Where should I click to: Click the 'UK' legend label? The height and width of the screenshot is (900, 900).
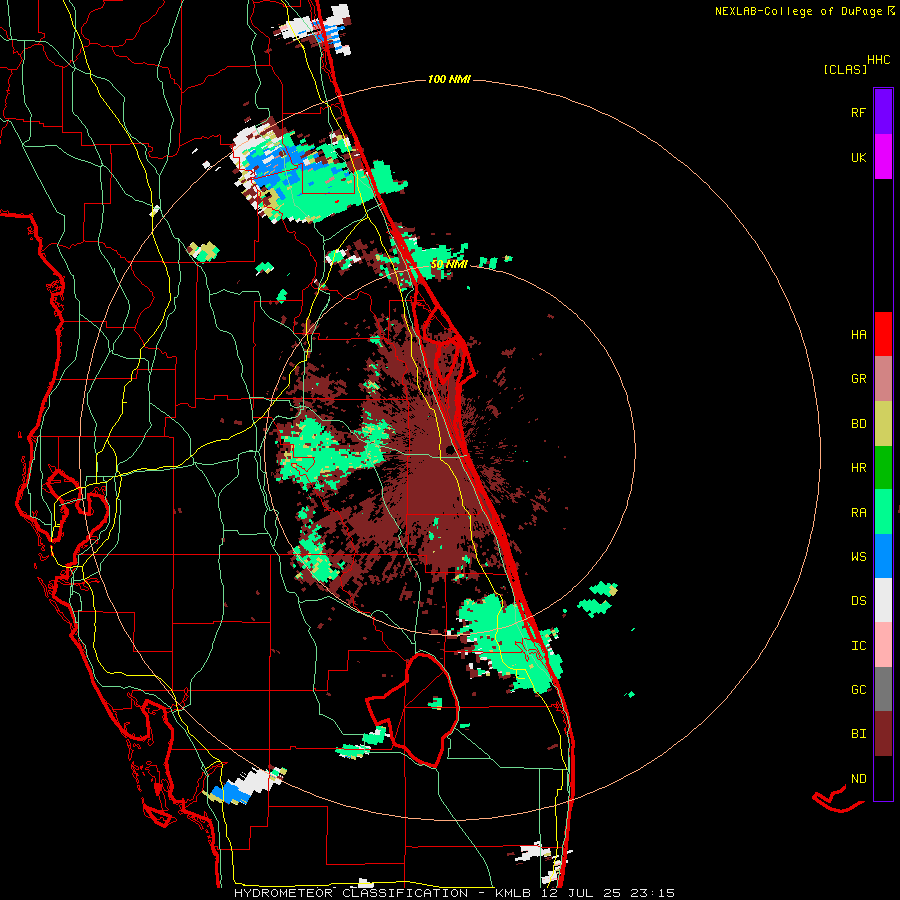(858, 157)
